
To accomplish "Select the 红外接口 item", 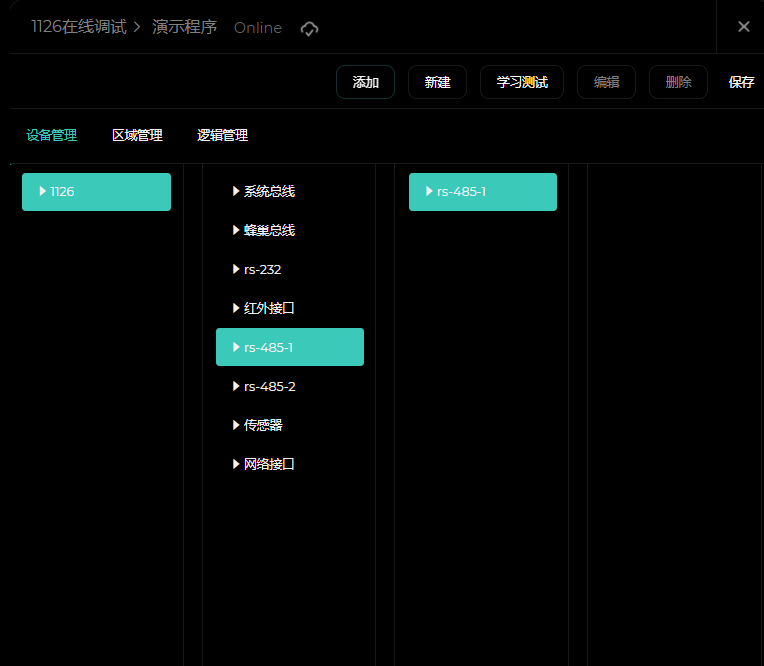I will [269, 308].
